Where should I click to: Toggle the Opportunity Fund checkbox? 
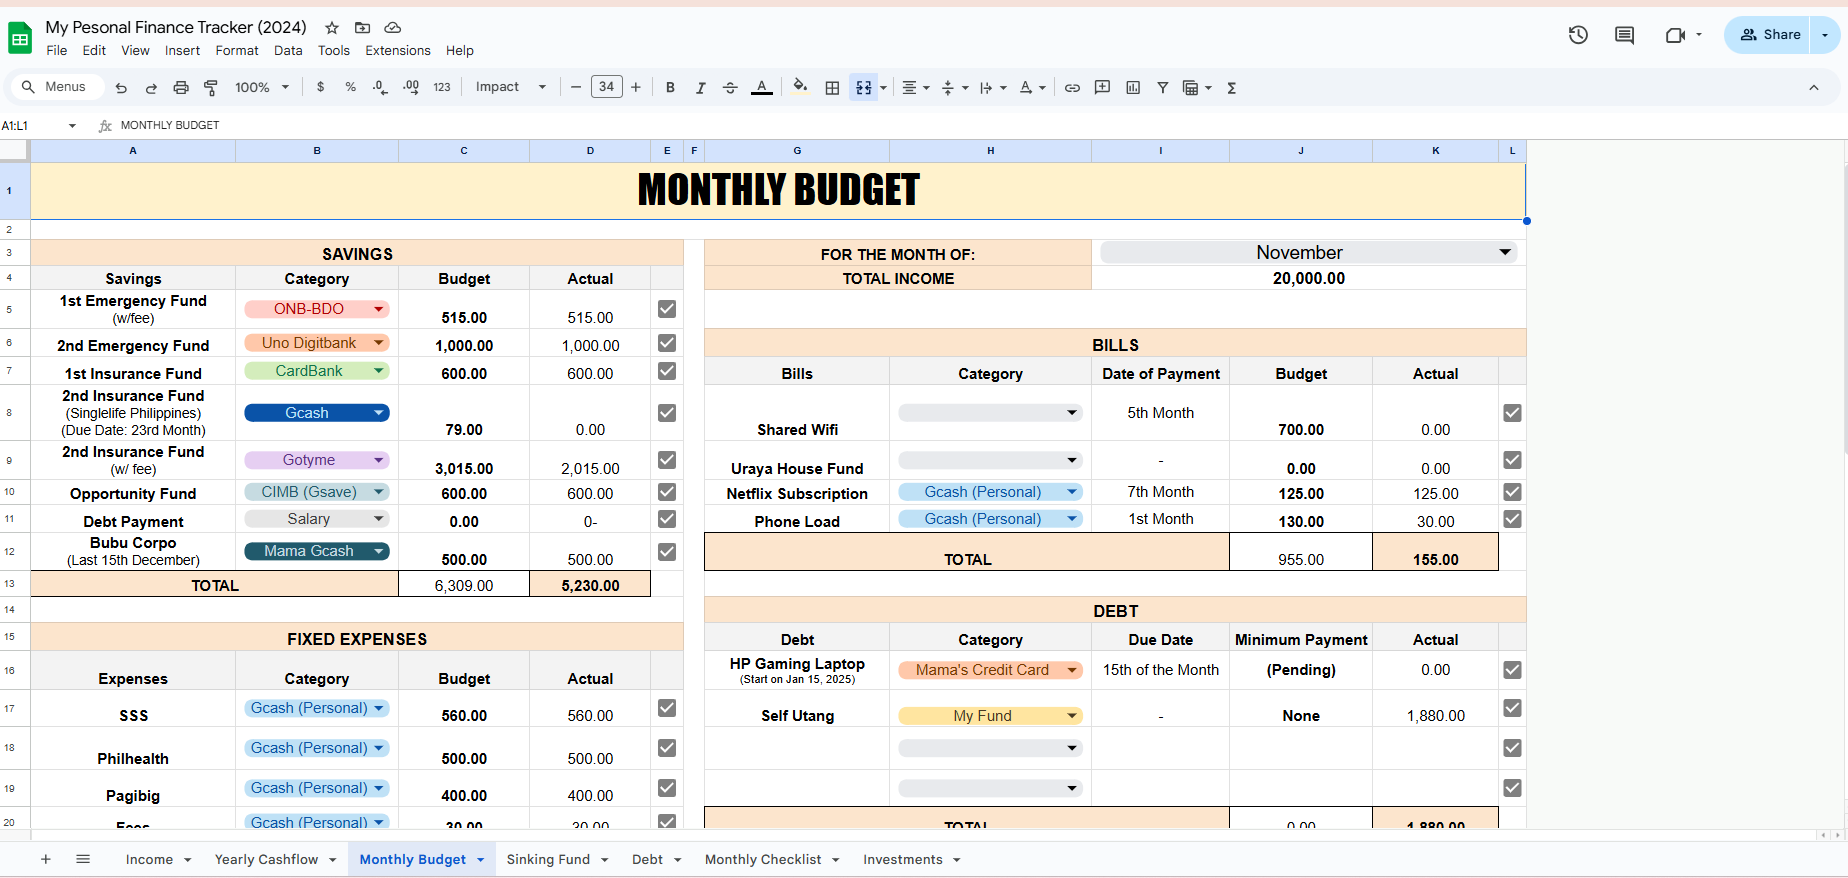click(667, 492)
